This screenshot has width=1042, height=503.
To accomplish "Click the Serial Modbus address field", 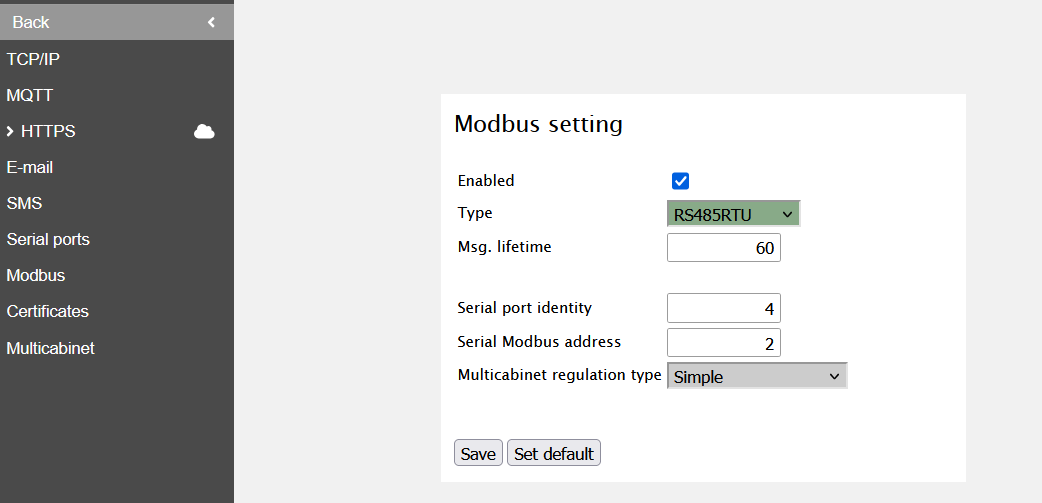I will (x=723, y=343).
